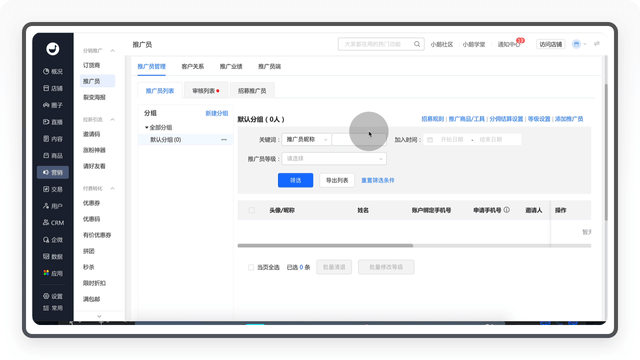The height and width of the screenshot is (360, 640).
Task: Open the 审核列表 sub-tab
Action: 206,91
